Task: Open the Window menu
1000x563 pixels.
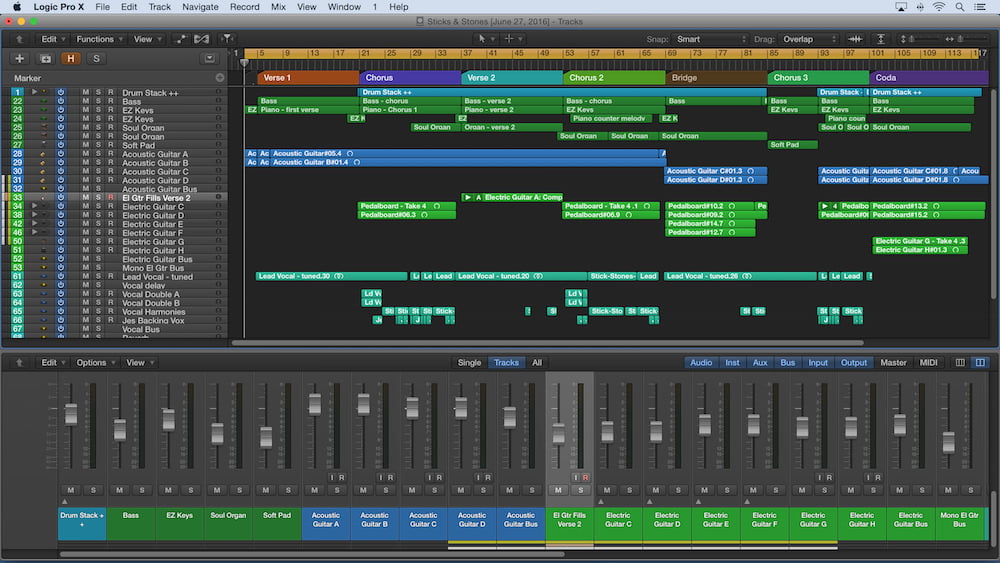Action: 344,7
